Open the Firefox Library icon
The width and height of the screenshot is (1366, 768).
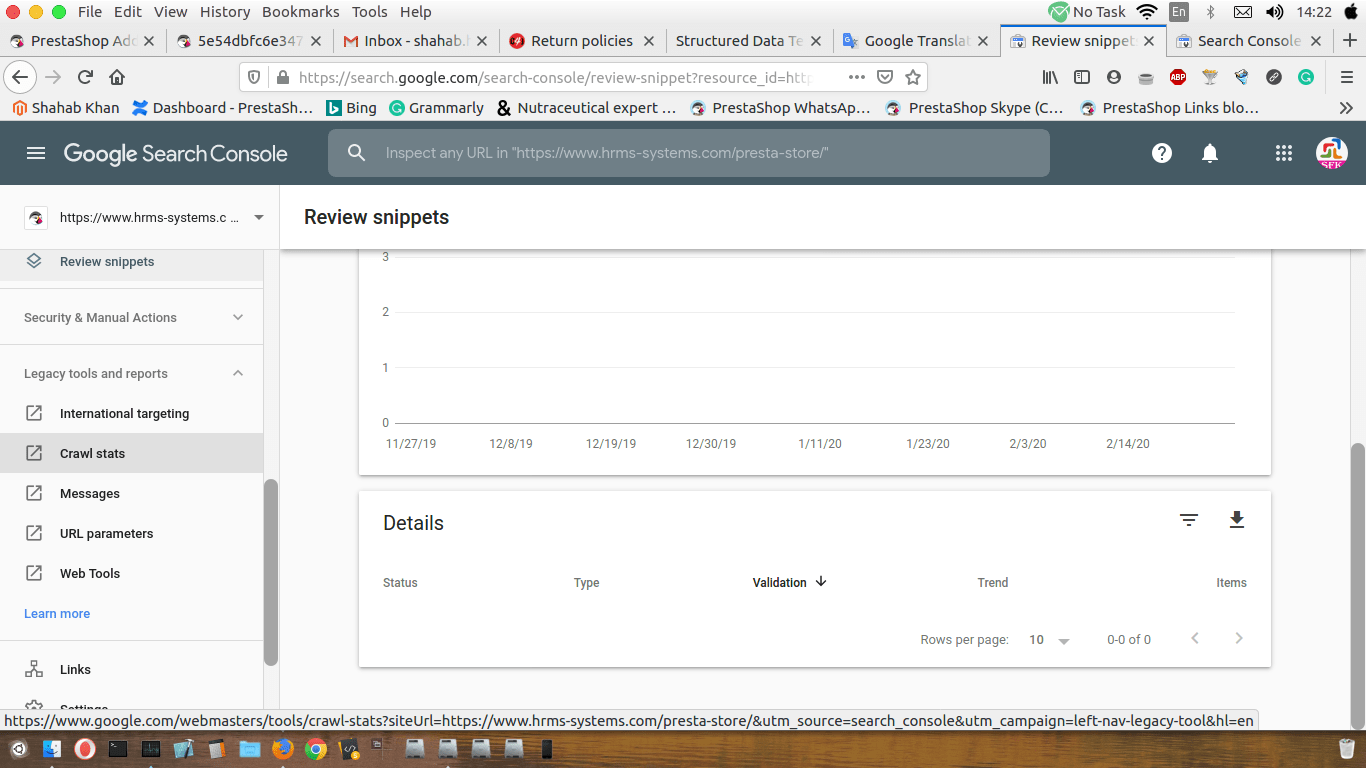(x=1050, y=77)
